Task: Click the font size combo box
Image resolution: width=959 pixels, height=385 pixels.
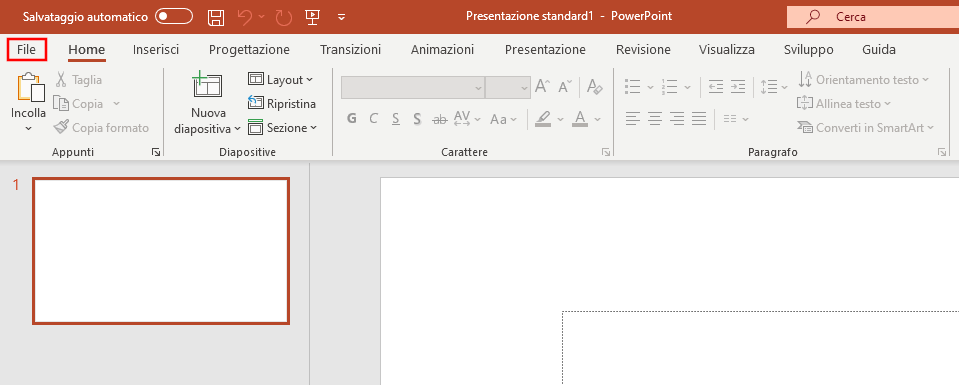Action: (x=508, y=88)
